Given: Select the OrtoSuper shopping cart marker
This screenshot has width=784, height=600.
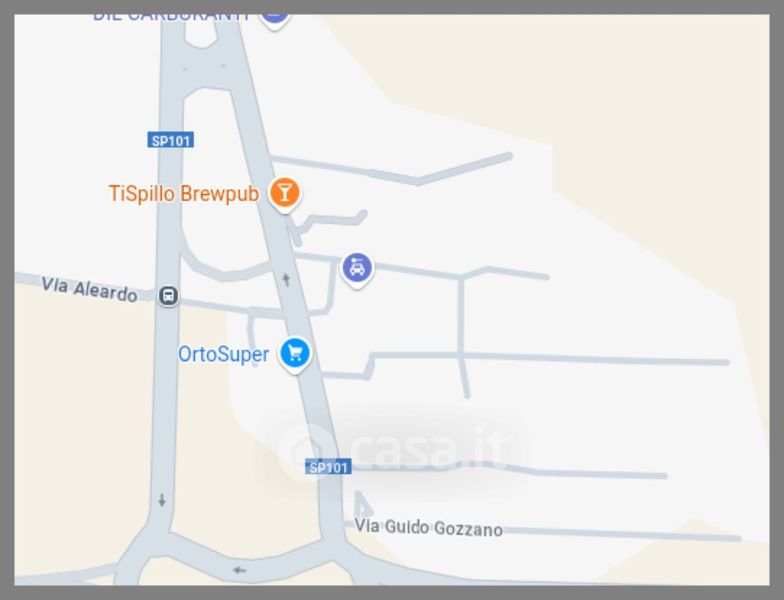Looking at the screenshot, I should pyautogui.click(x=294, y=354).
